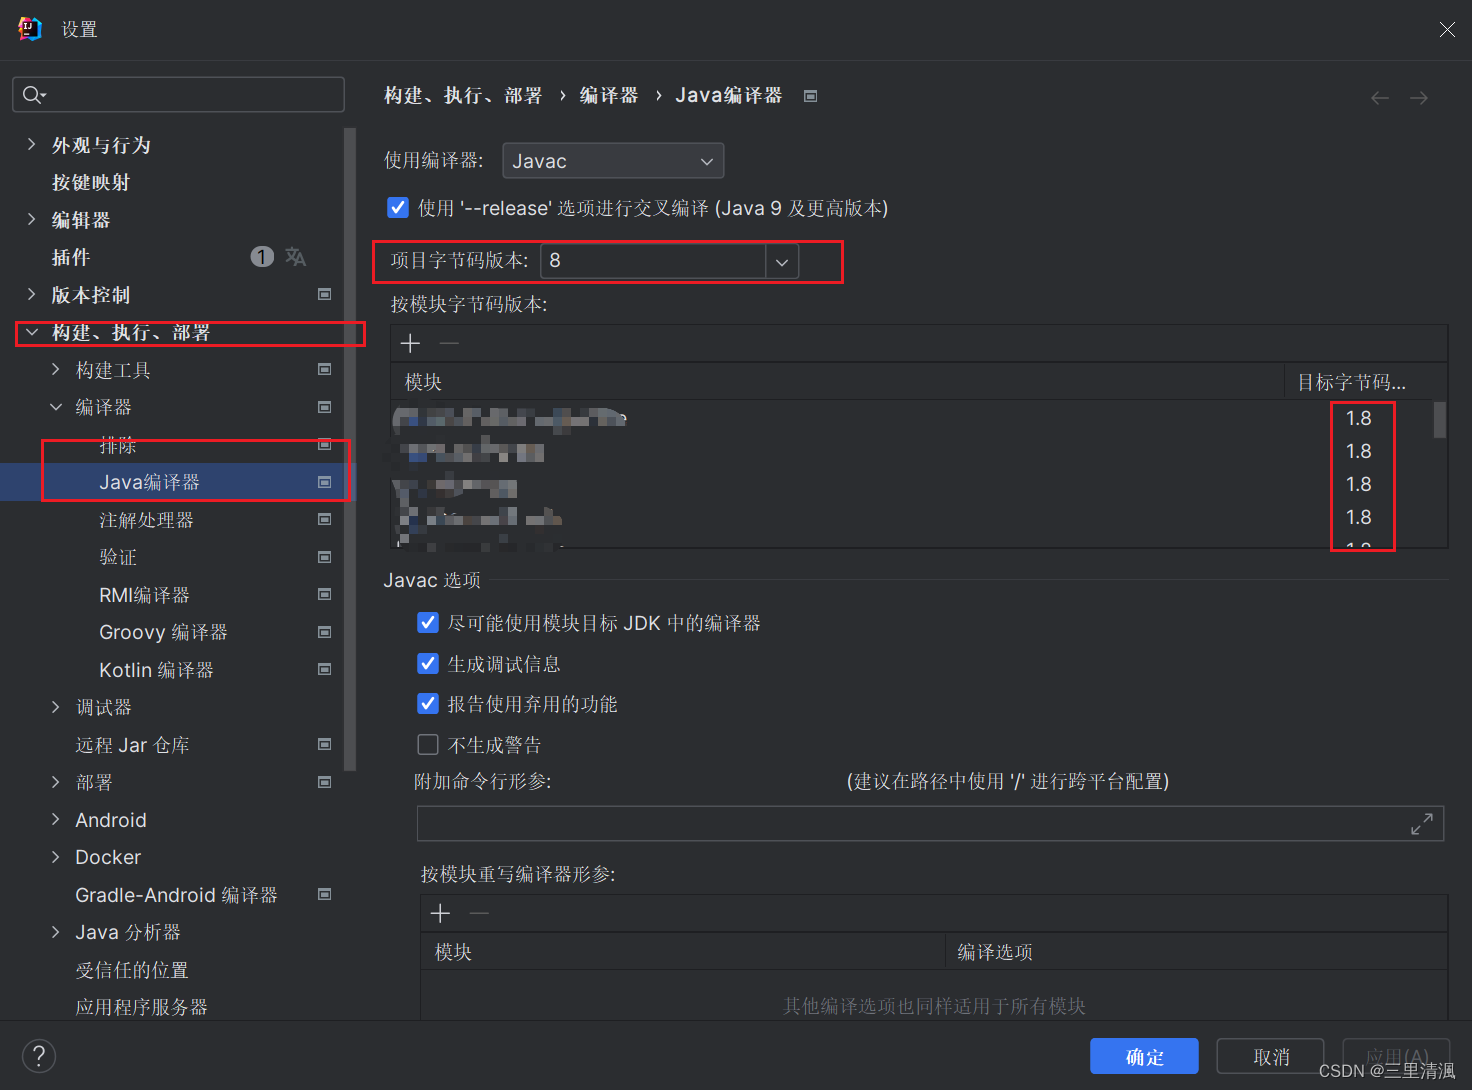Viewport: 1472px width, 1090px height.
Task: Expand 版本控制 tree node
Action: pyautogui.click(x=31, y=294)
